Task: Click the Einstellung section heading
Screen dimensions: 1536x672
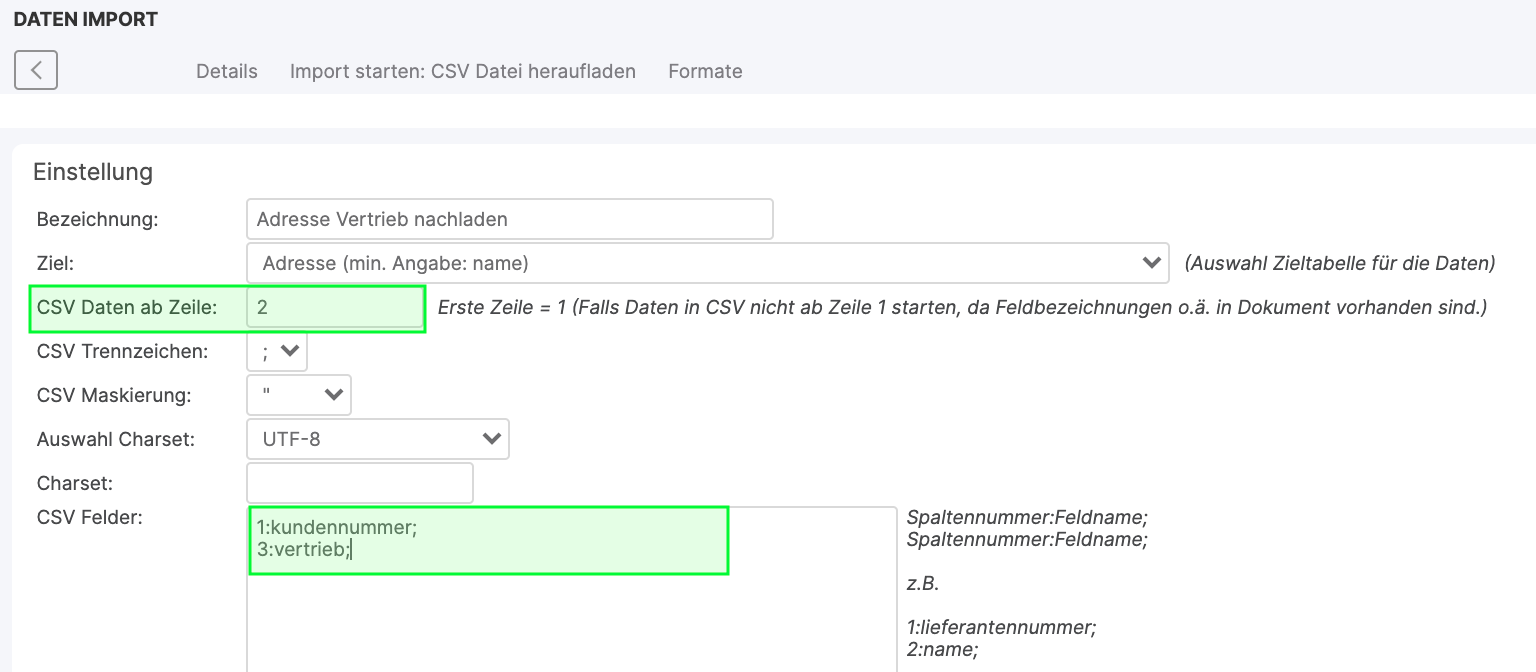Action: (x=93, y=172)
